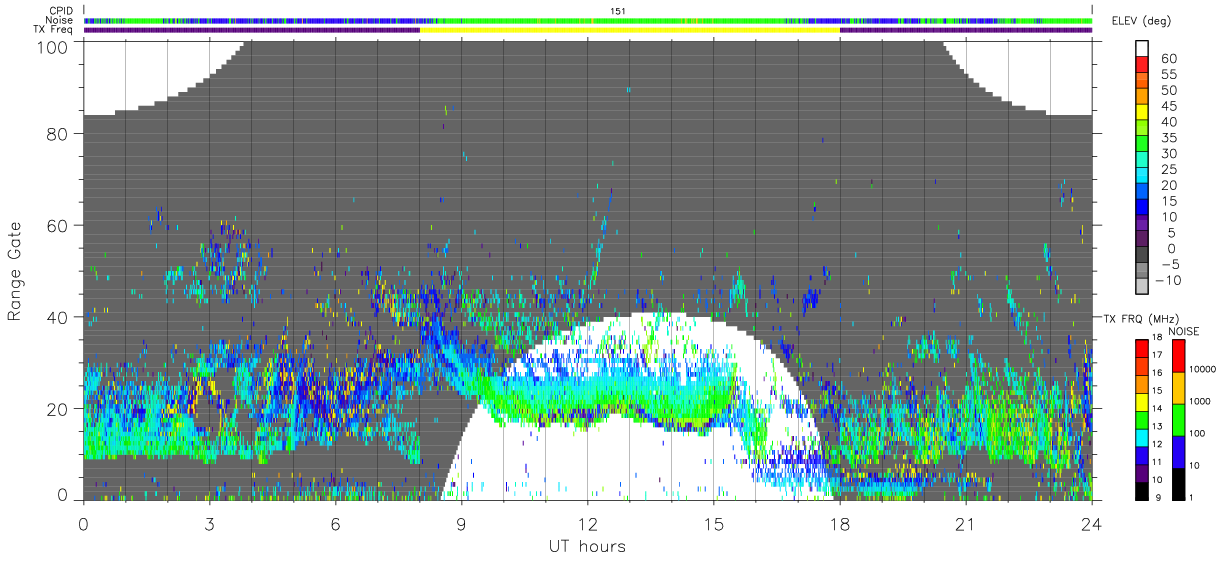Click the '−5' label on the ELEV color bar
The height and width of the screenshot is (567, 1228).
(x=1168, y=264)
